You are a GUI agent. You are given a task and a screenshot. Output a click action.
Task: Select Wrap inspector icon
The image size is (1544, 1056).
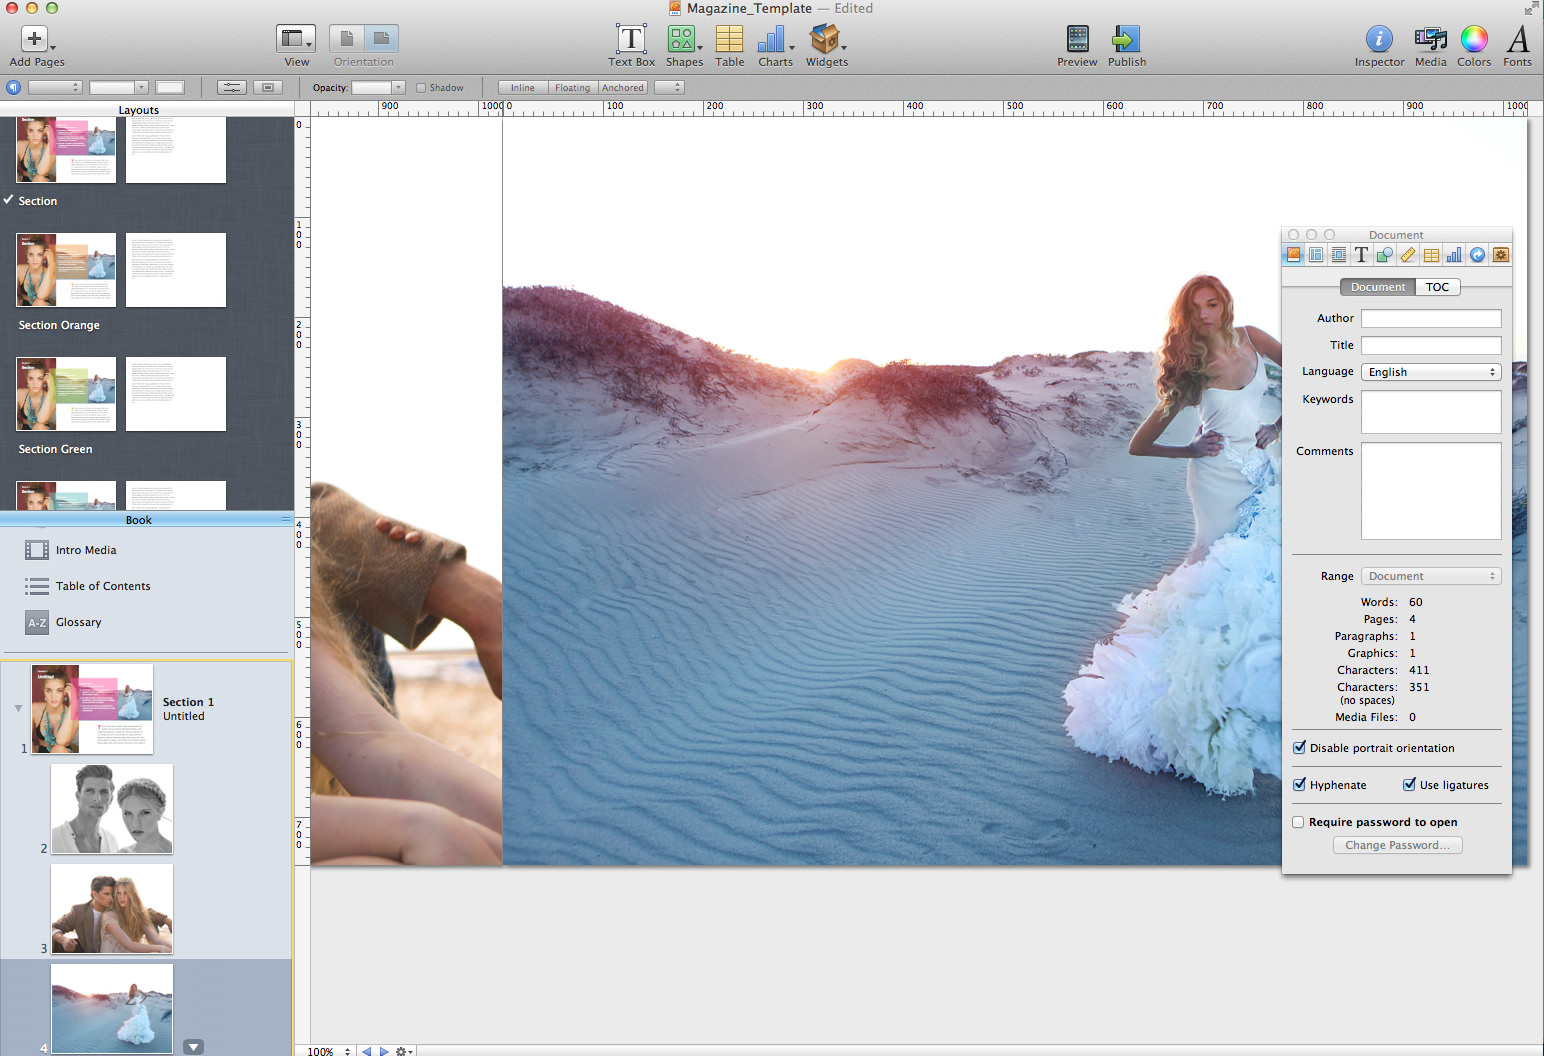coord(1338,255)
